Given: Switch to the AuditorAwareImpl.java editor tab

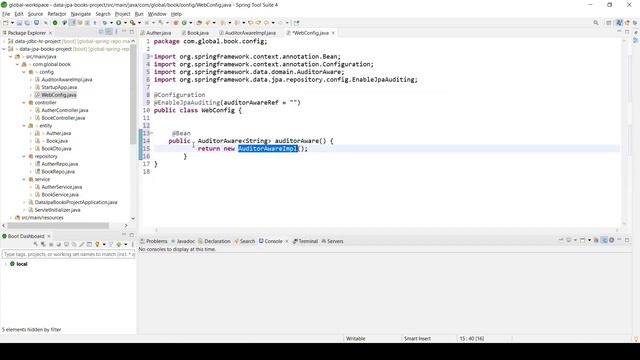Looking at the screenshot, I should click(248, 33).
